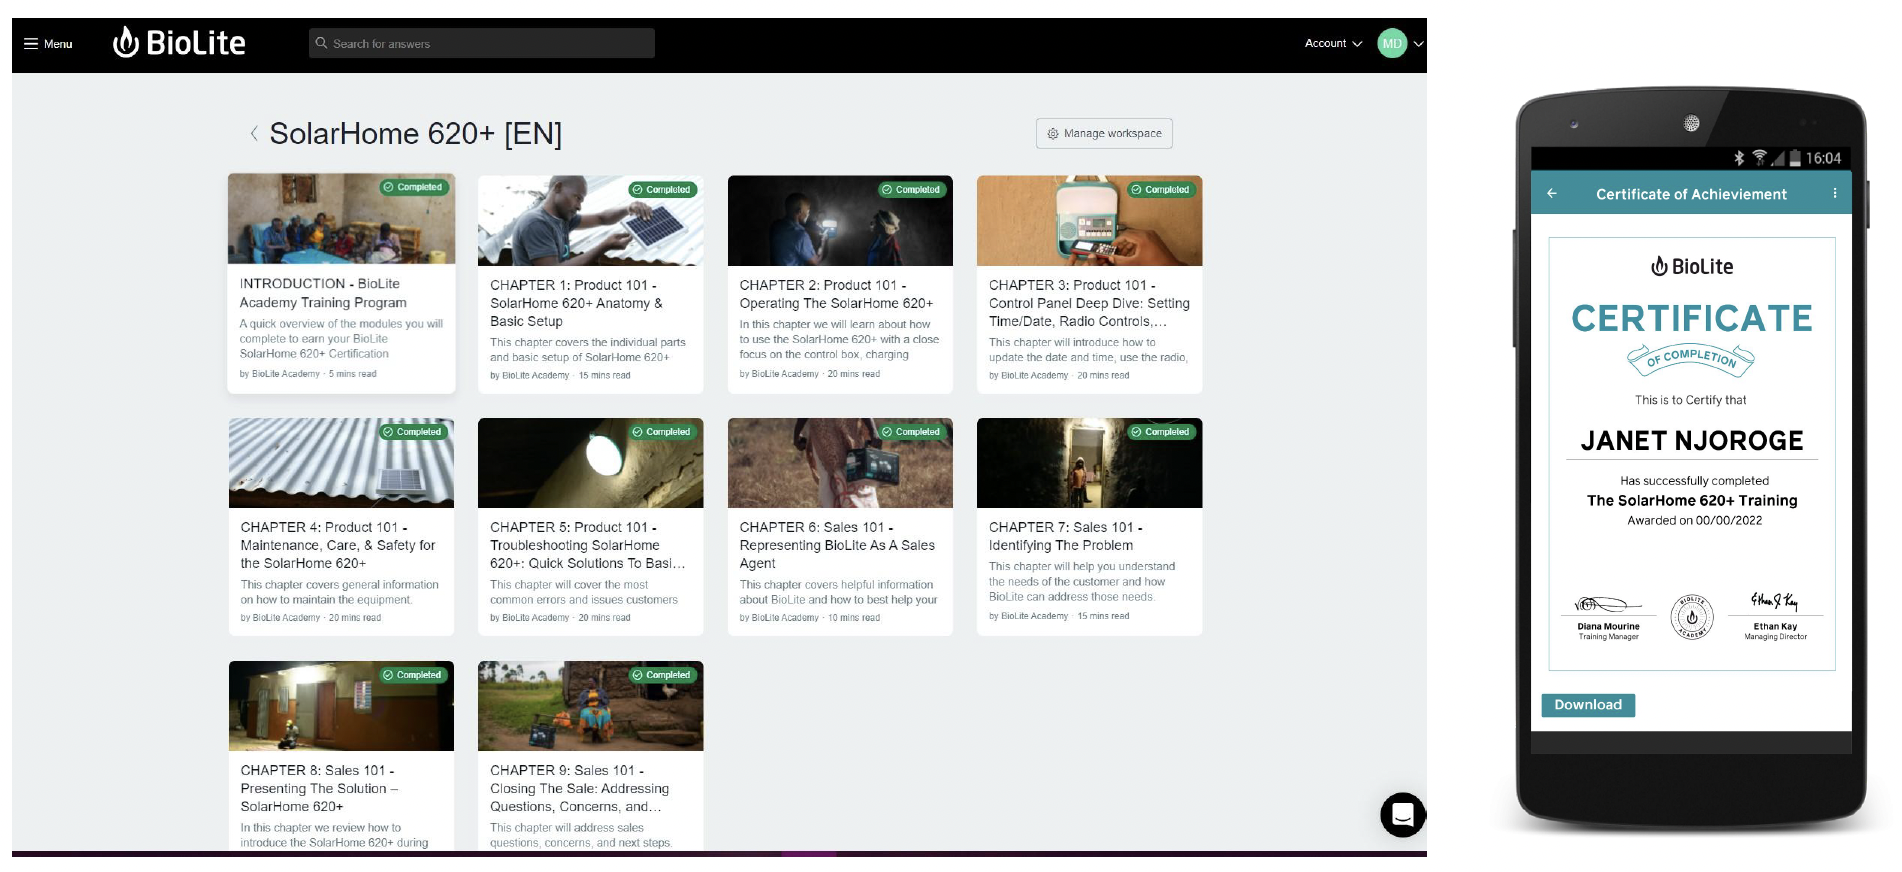Open CHAPTER 7 Identifying The Problem
1902x872 pixels.
coord(1065,536)
